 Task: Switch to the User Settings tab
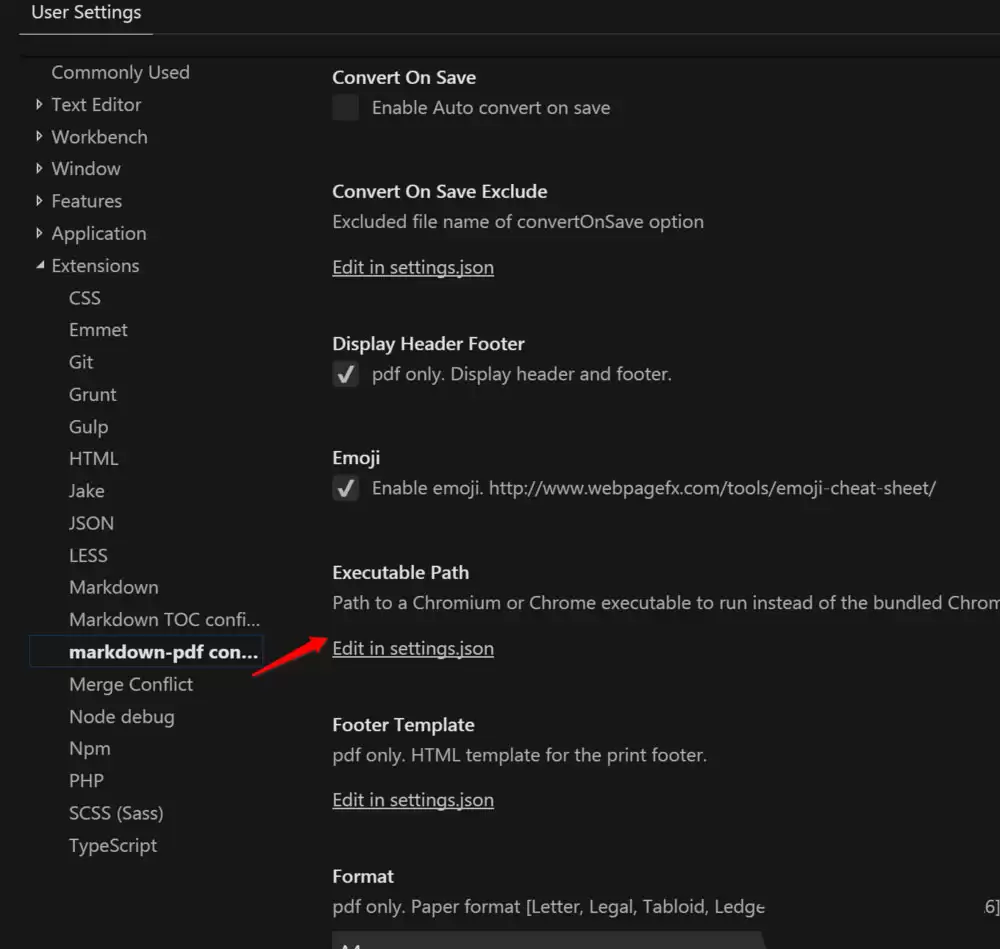click(85, 12)
